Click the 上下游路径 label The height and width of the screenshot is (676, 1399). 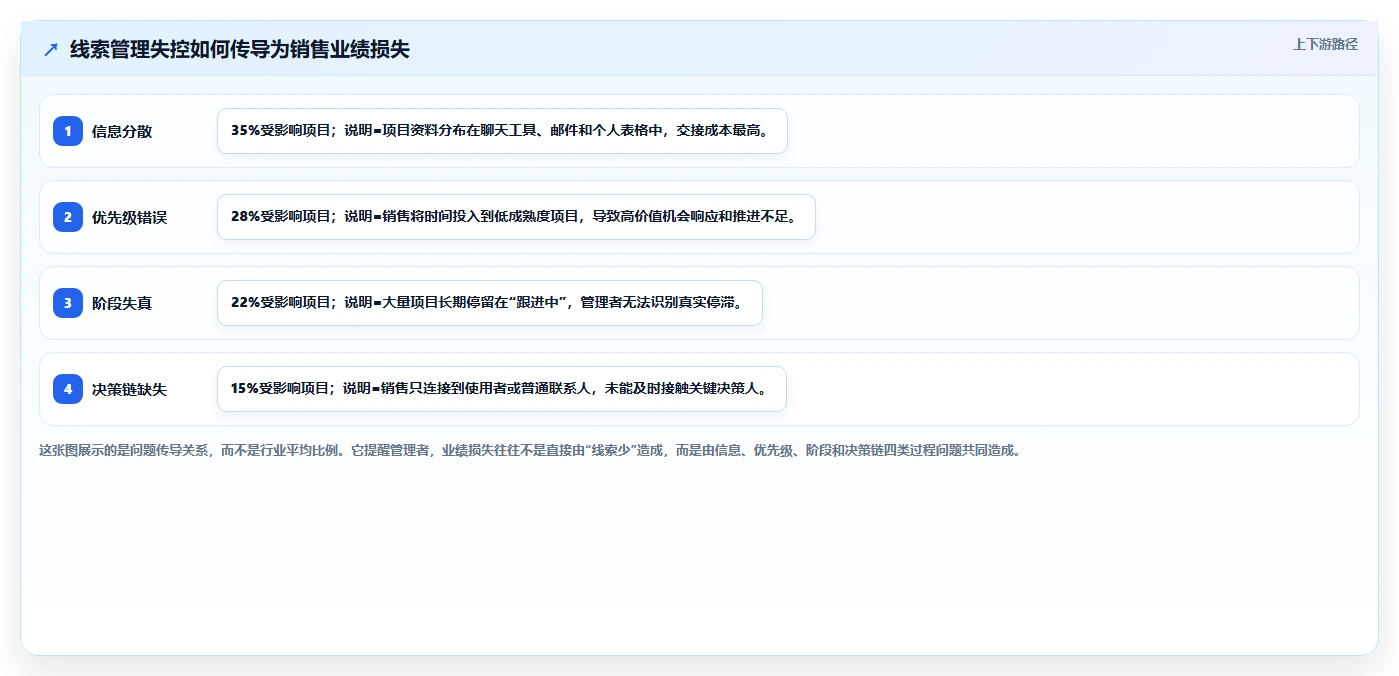click(x=1325, y=44)
